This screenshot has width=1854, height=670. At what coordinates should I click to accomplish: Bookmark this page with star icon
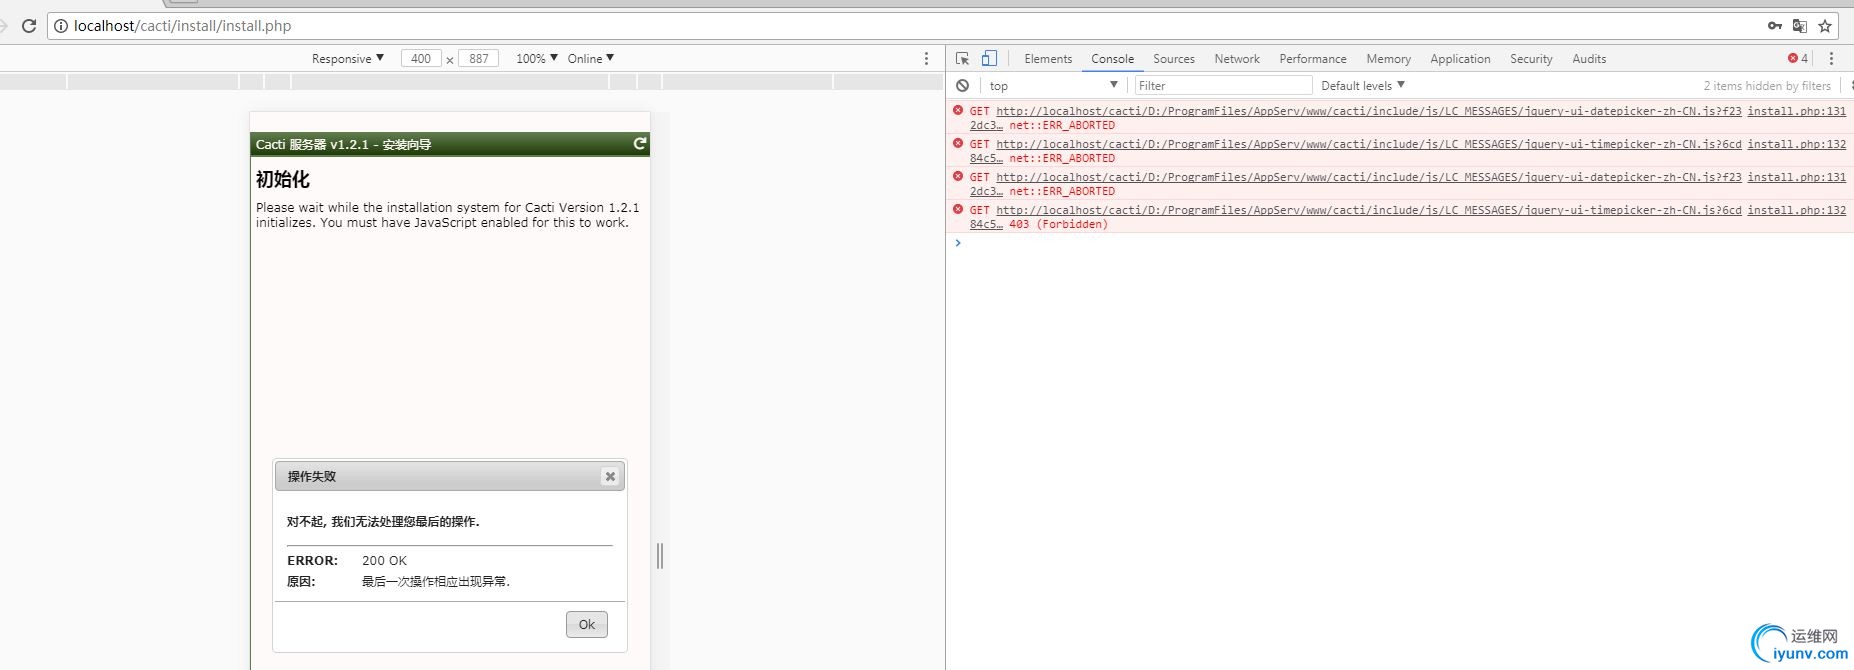click(x=1825, y=26)
